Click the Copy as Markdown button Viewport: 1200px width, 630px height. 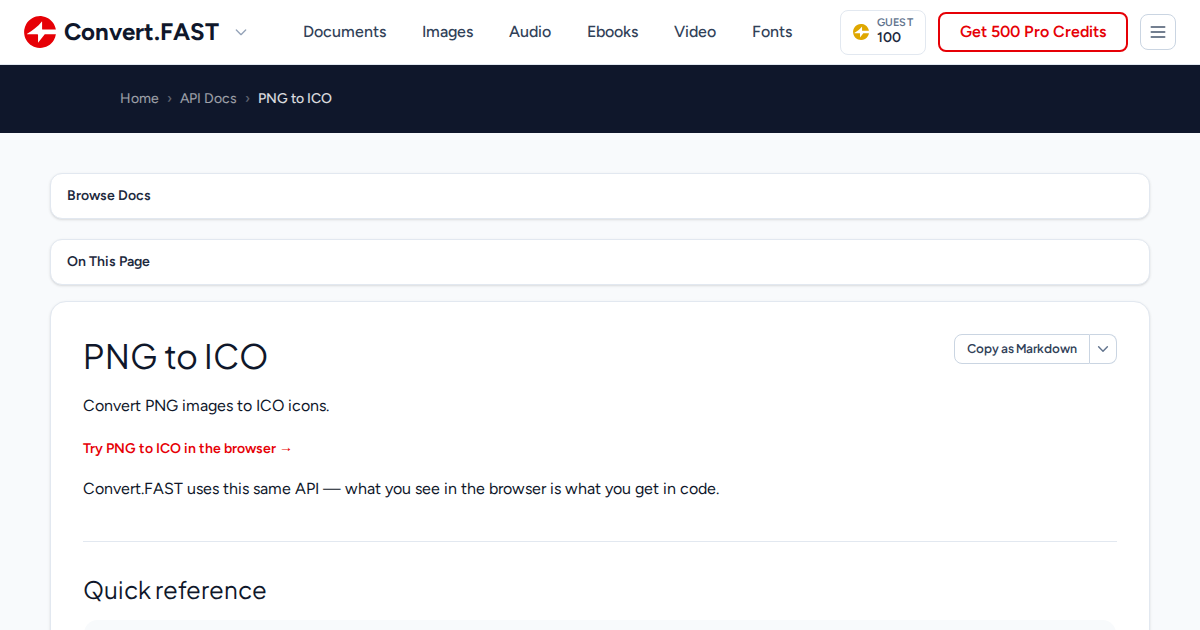1022,349
